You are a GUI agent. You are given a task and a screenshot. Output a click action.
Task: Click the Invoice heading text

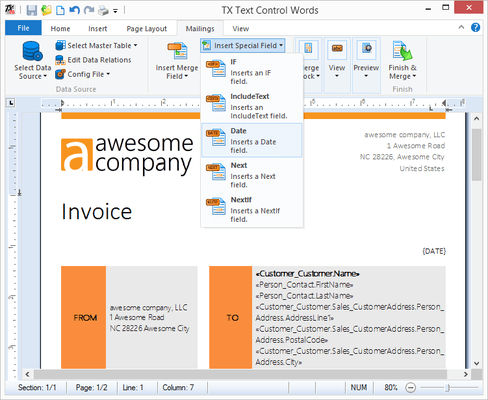coord(97,212)
